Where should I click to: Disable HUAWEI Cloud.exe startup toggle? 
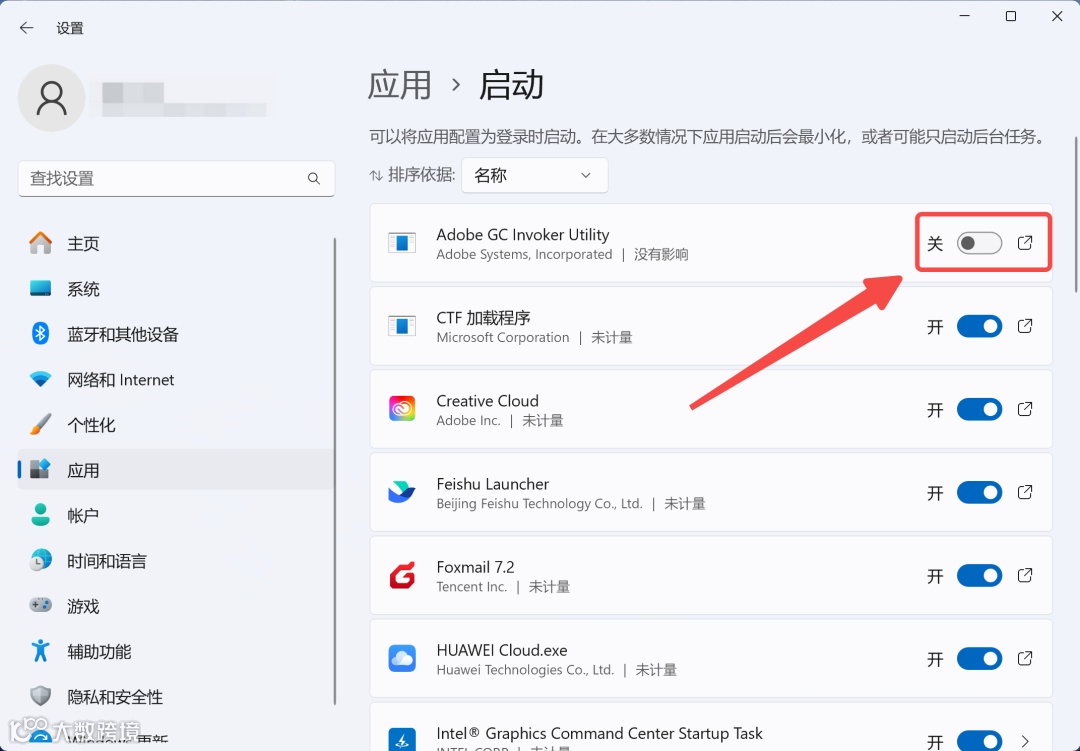tap(979, 659)
